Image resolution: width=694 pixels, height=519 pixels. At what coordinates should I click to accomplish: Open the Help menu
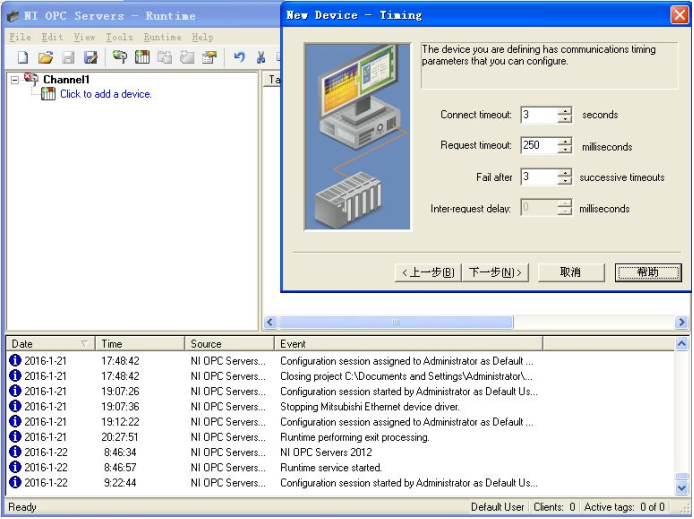[x=202, y=37]
